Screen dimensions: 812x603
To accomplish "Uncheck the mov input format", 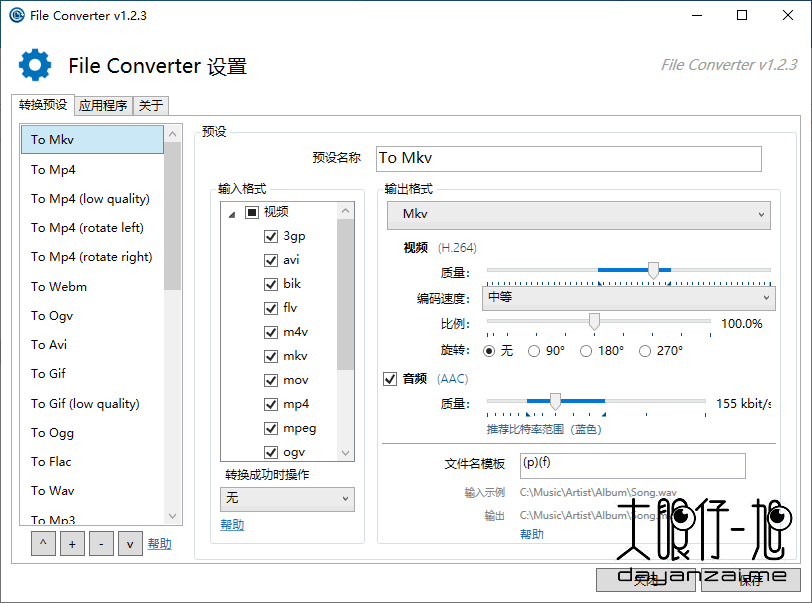I will pos(271,380).
